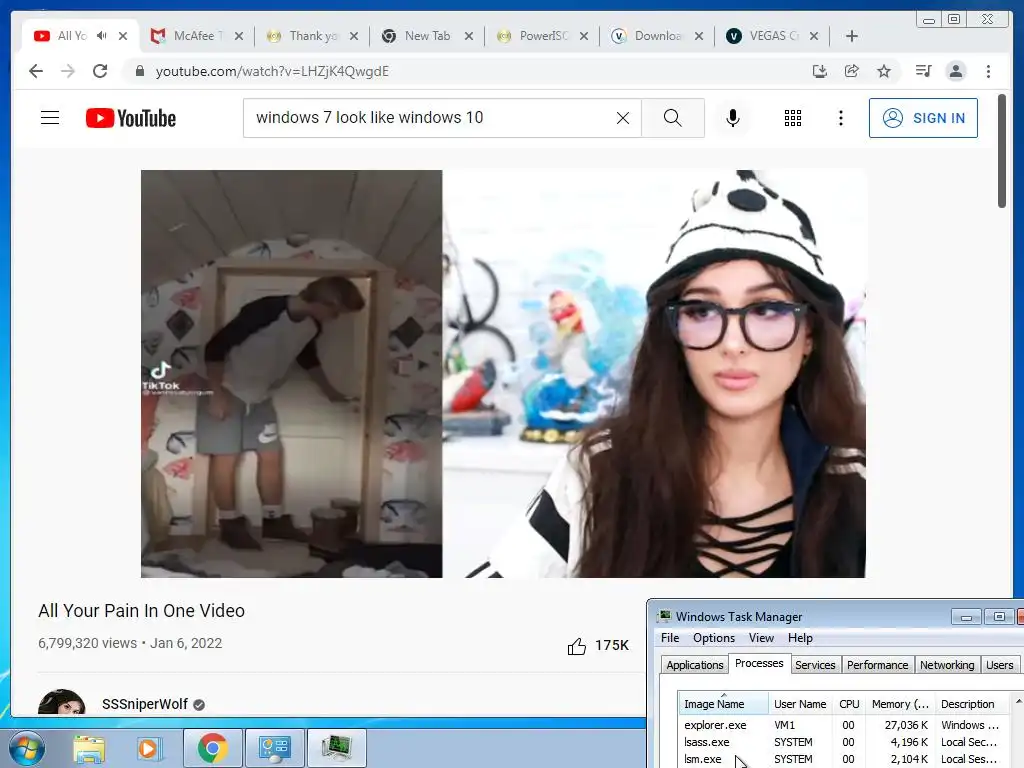The image size is (1024, 768).
Task: Open the Chrome three-dot menu
Action: [x=988, y=71]
